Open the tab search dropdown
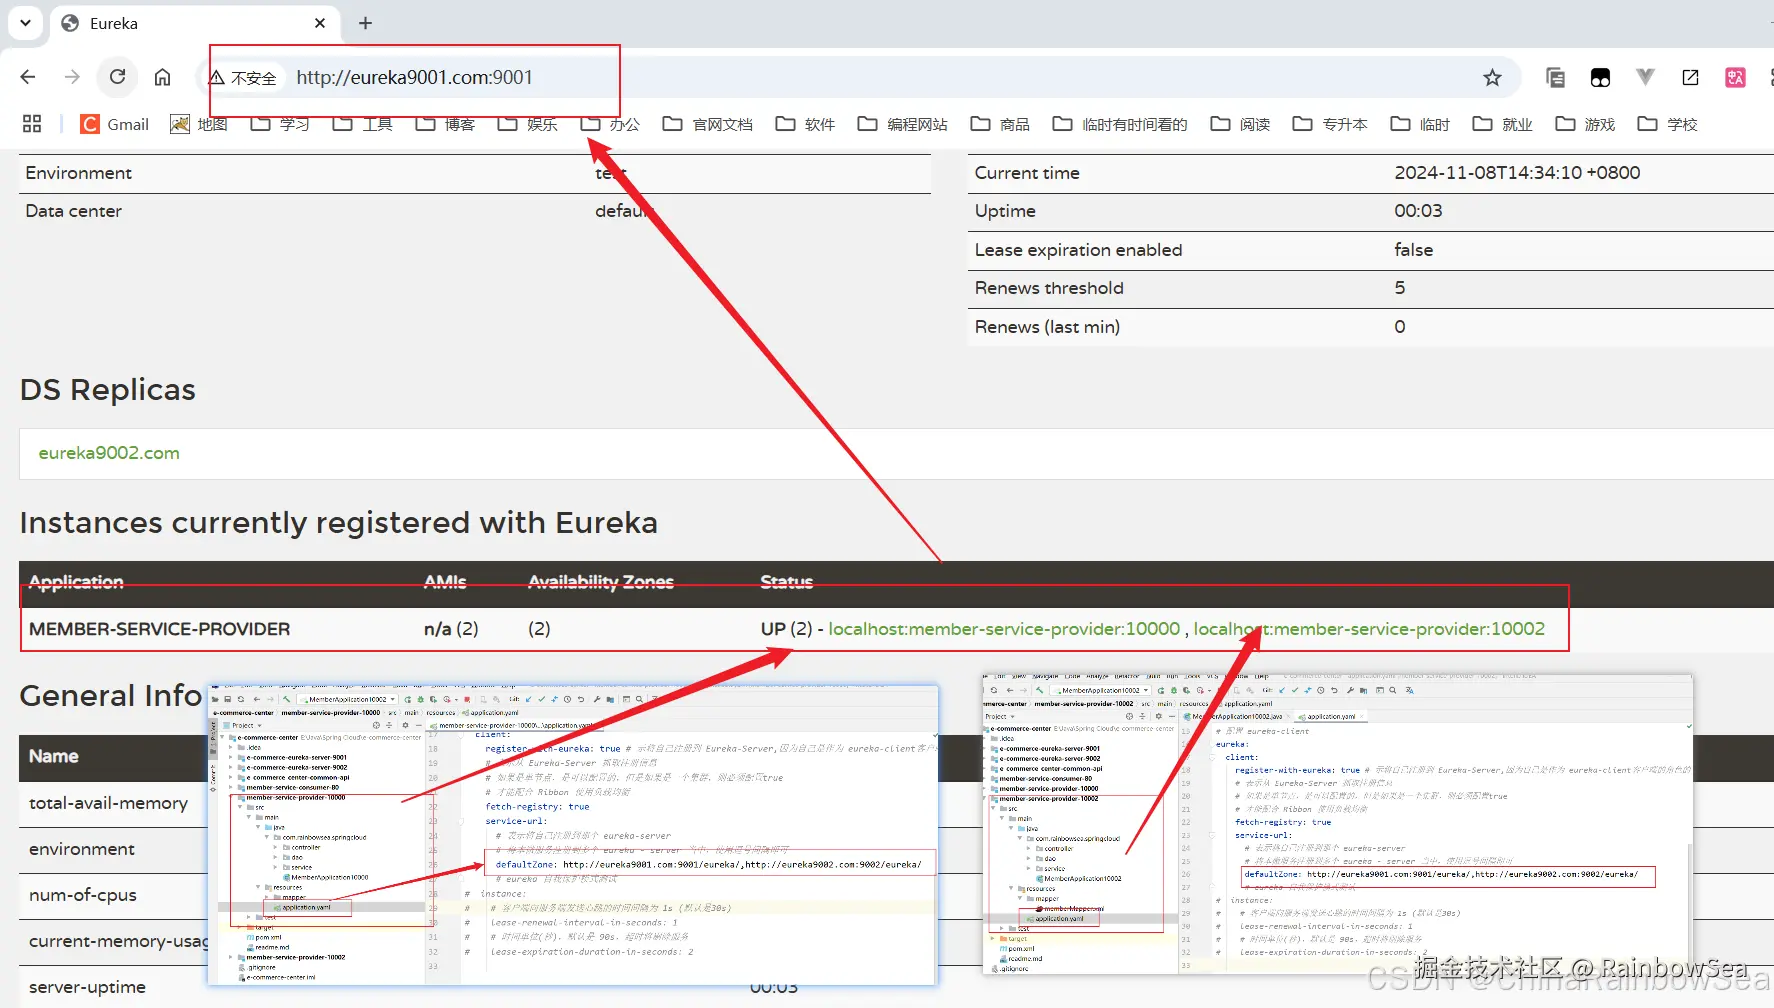1774x1008 pixels. pos(25,23)
